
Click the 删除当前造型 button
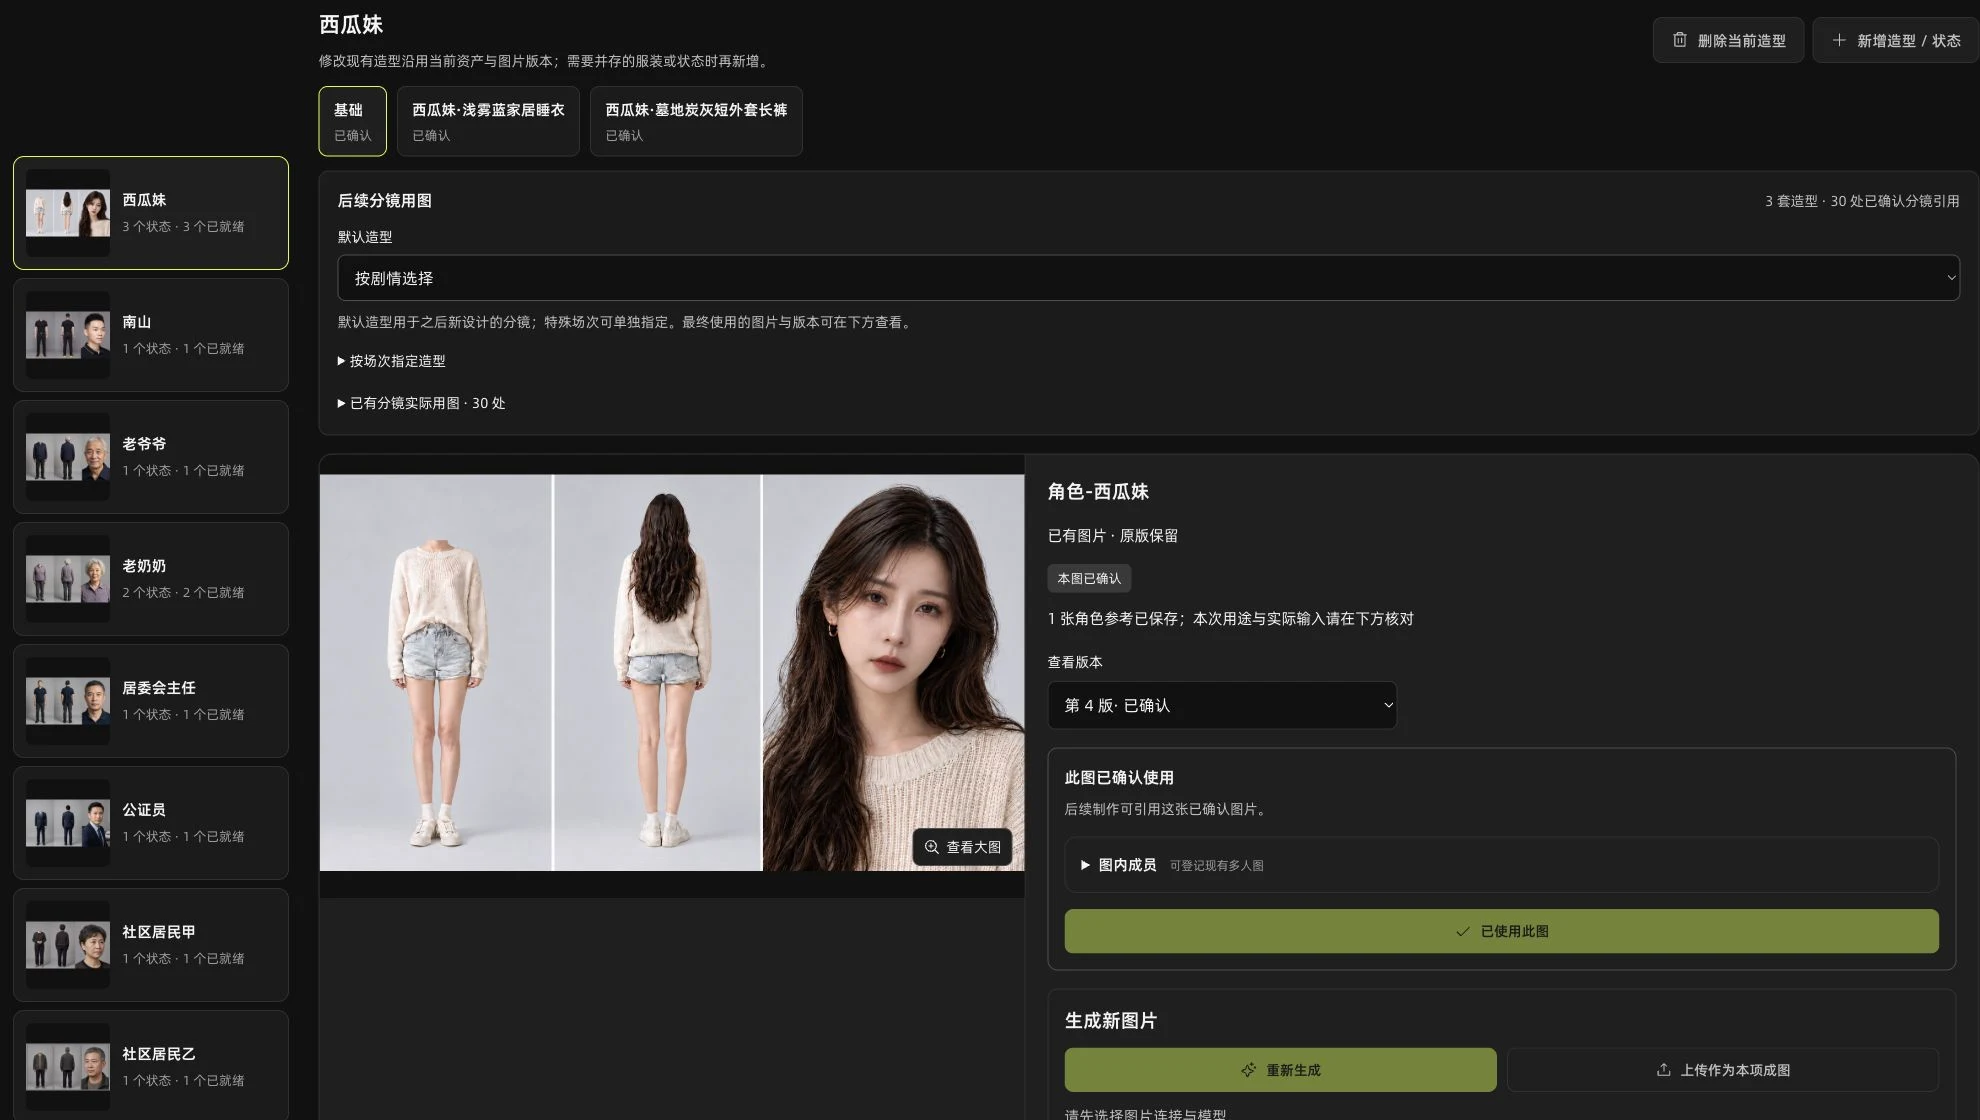point(1728,40)
